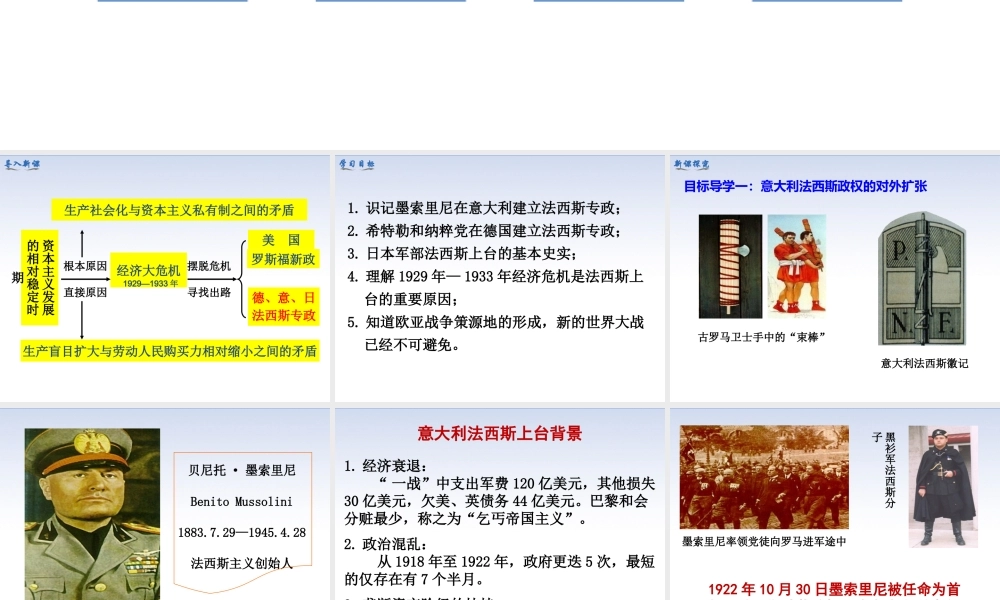1000x600 pixels.
Task: Click the Blackshirt soldier photo
Action: point(943,486)
